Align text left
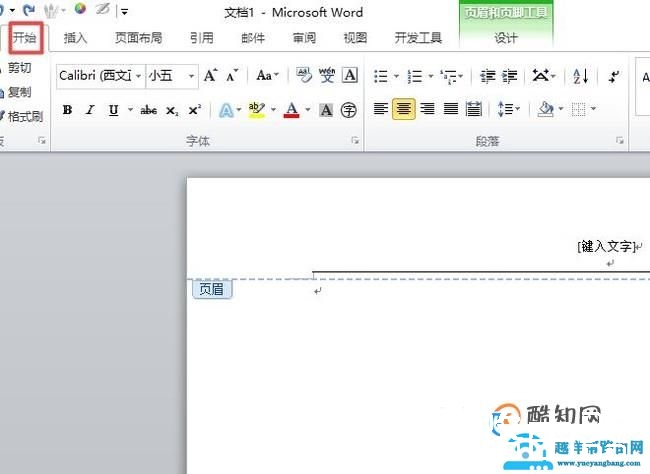650x474 pixels. [x=381, y=109]
